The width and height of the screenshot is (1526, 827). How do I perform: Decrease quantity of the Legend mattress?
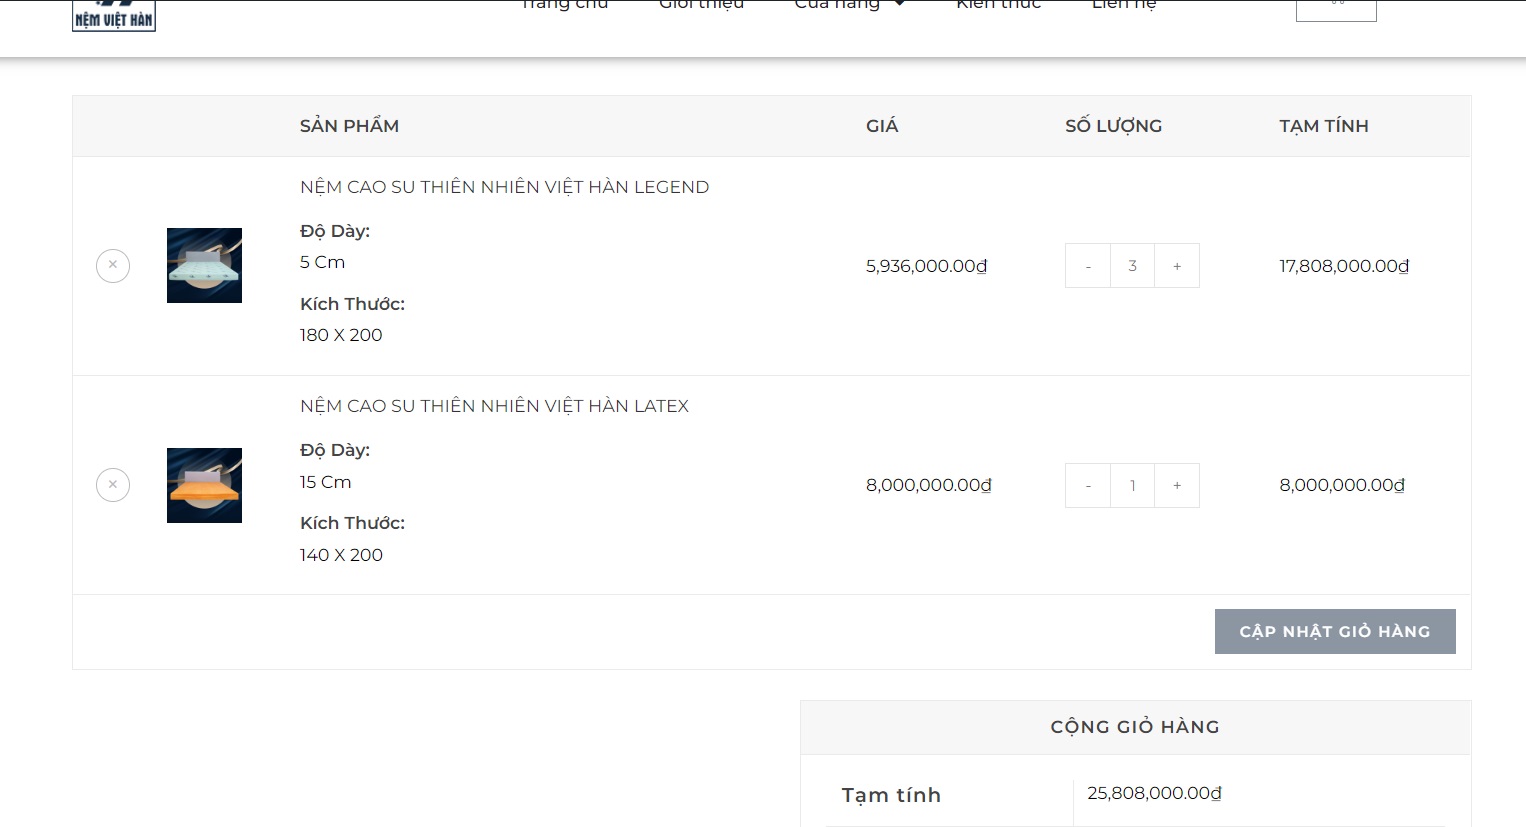pos(1088,266)
